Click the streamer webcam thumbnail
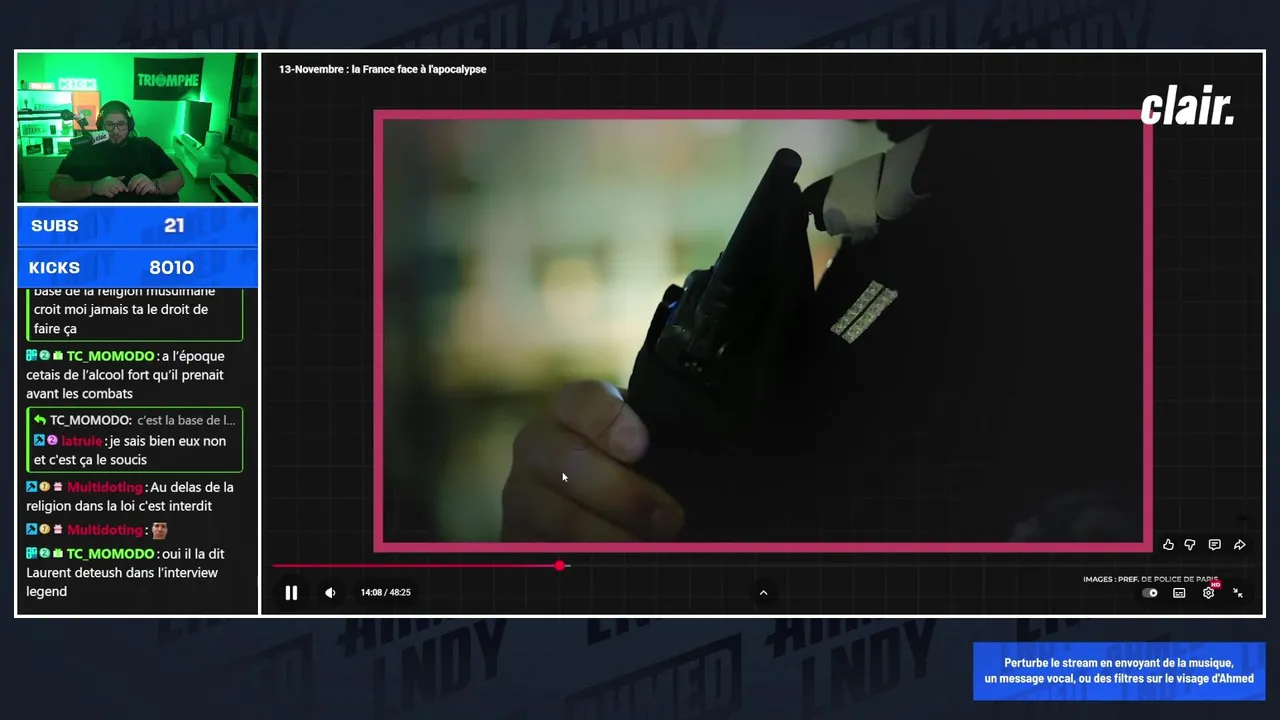 click(x=138, y=127)
